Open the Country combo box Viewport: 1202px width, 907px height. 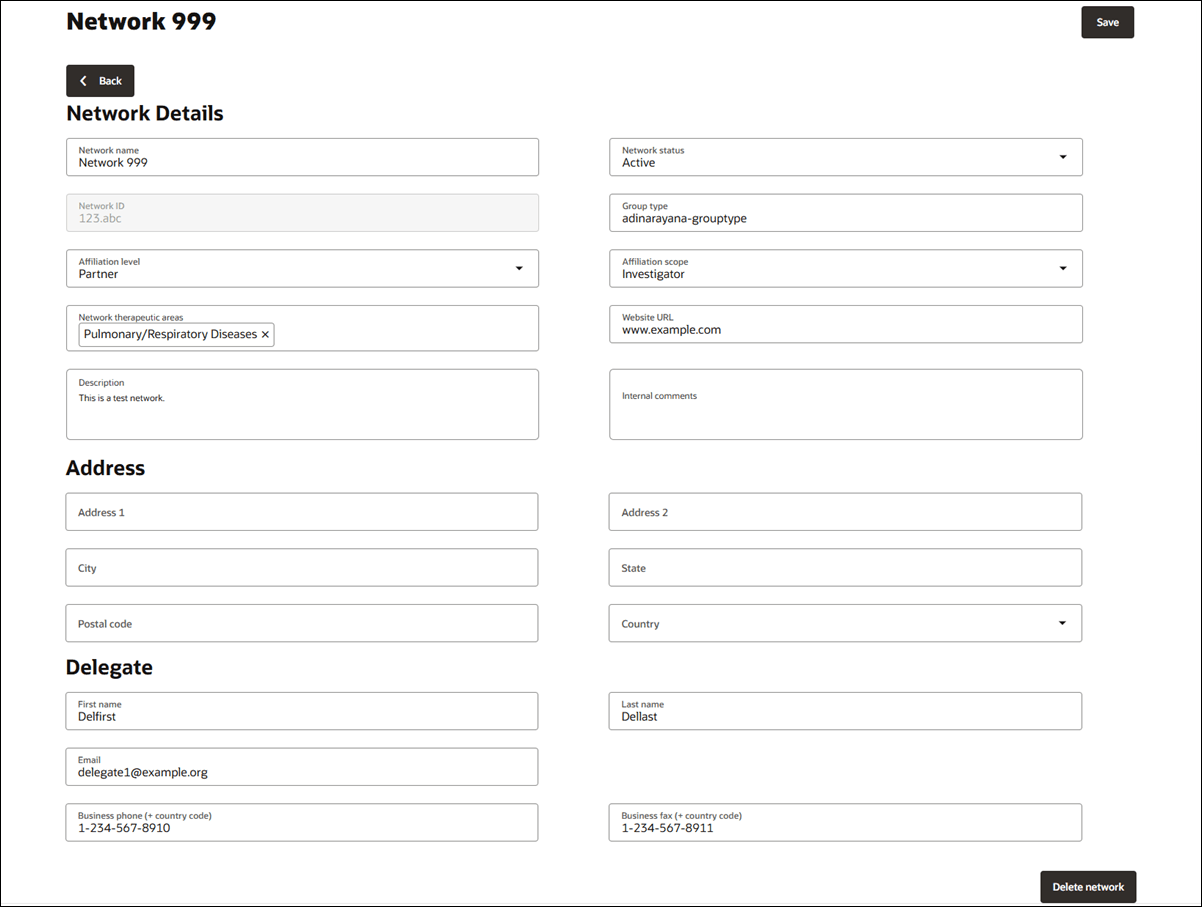pos(845,623)
